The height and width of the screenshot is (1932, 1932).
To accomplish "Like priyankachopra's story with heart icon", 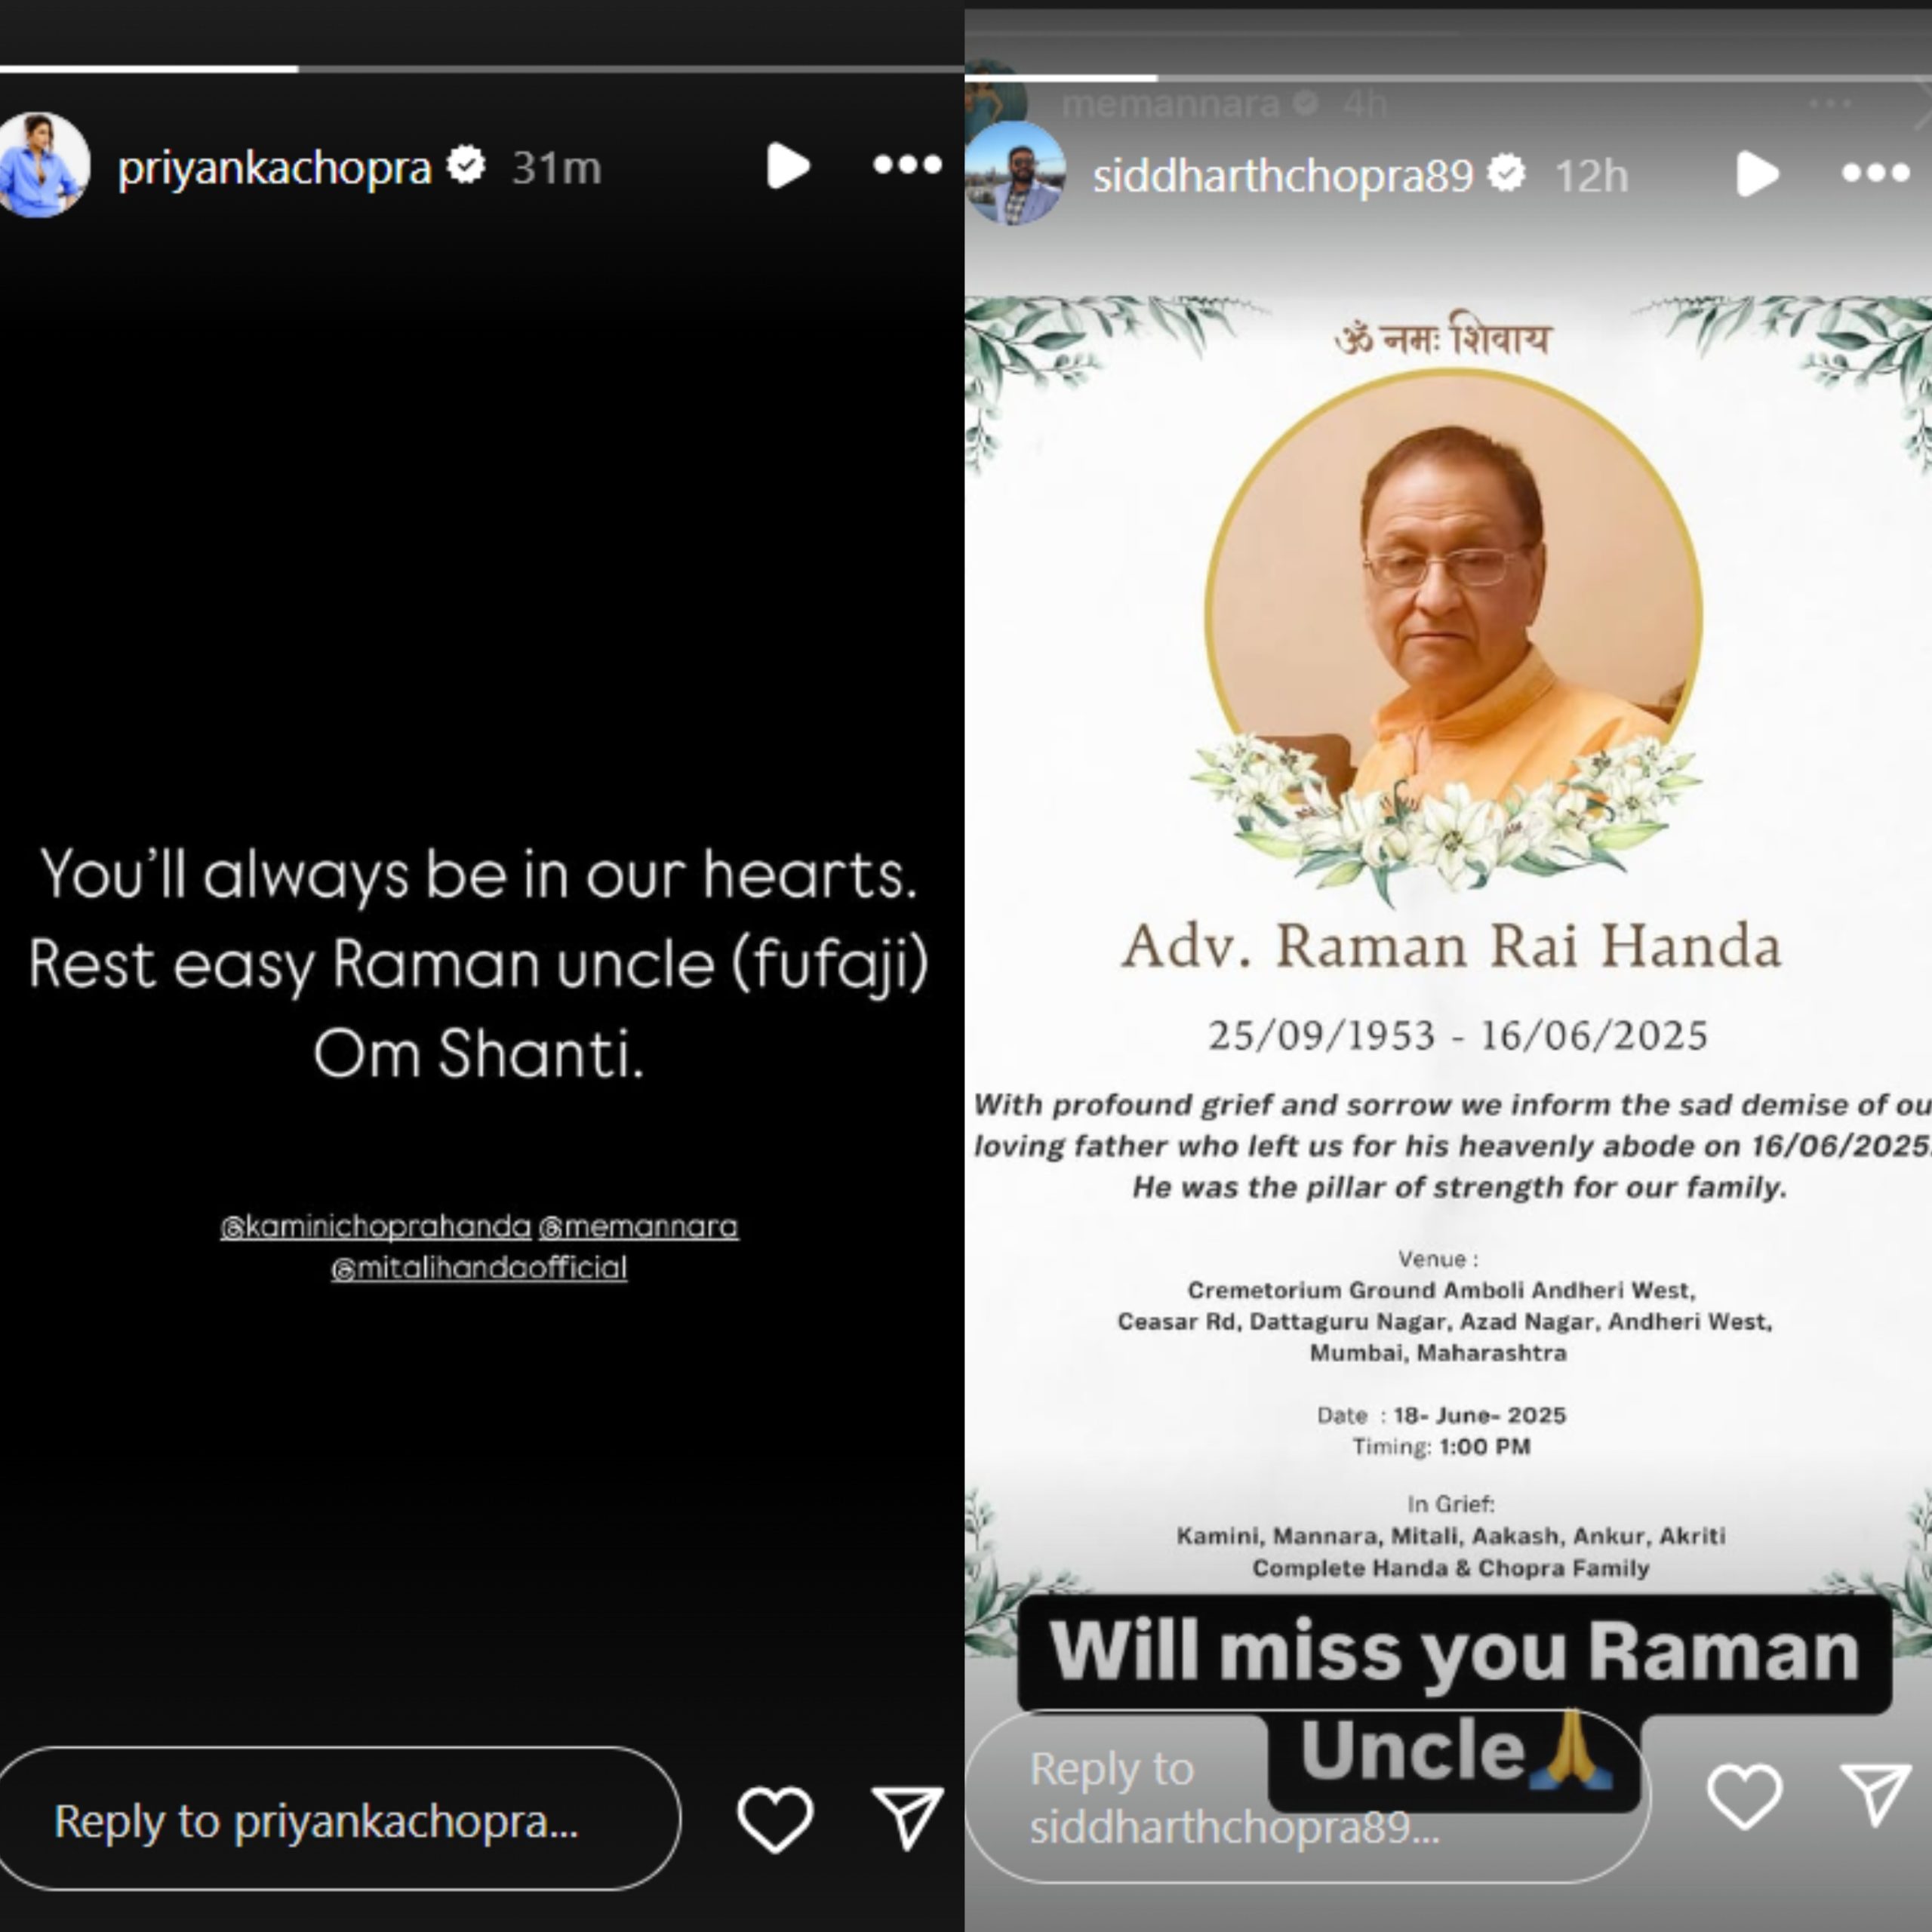I will click(x=775, y=1819).
